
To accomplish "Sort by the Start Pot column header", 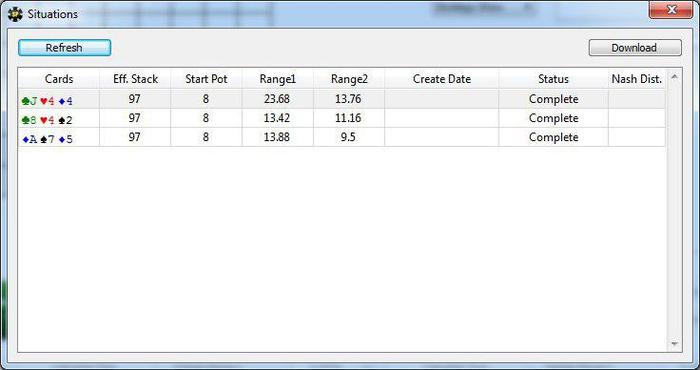I will [x=206, y=79].
